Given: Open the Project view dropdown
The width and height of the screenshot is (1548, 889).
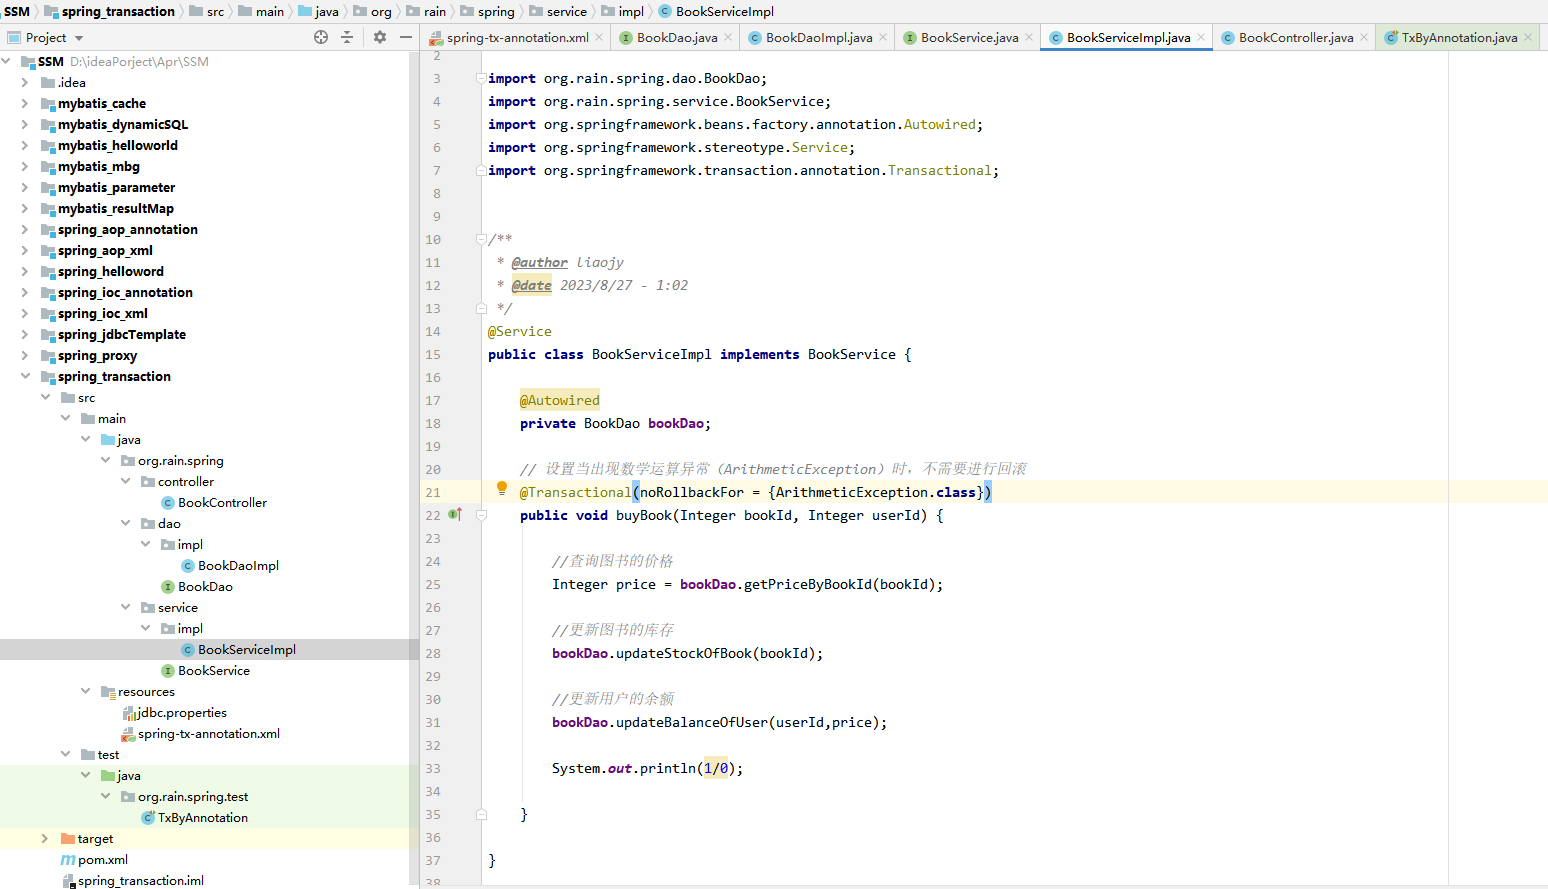Looking at the screenshot, I should point(79,38).
